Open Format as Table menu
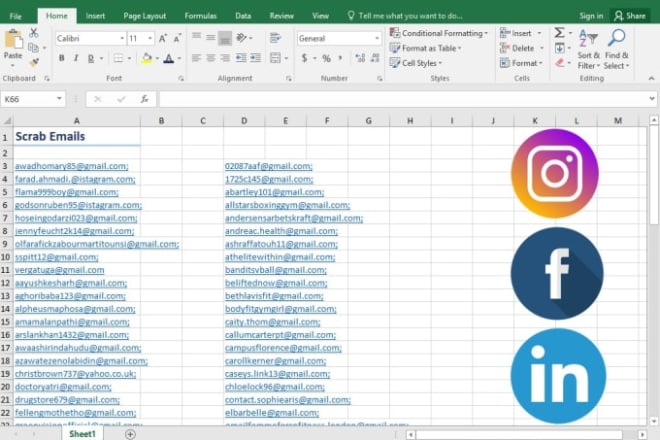The height and width of the screenshot is (440, 660). pos(425,48)
